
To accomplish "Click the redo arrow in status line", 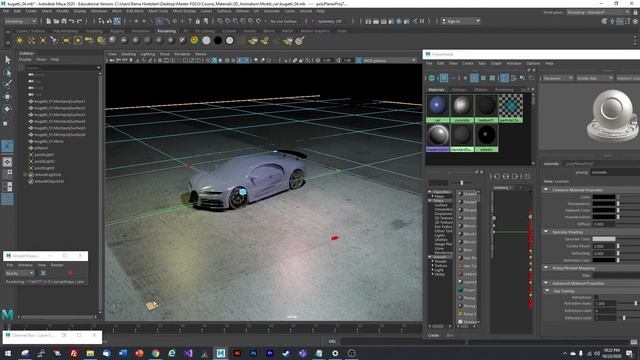I will click(x=80, y=21).
